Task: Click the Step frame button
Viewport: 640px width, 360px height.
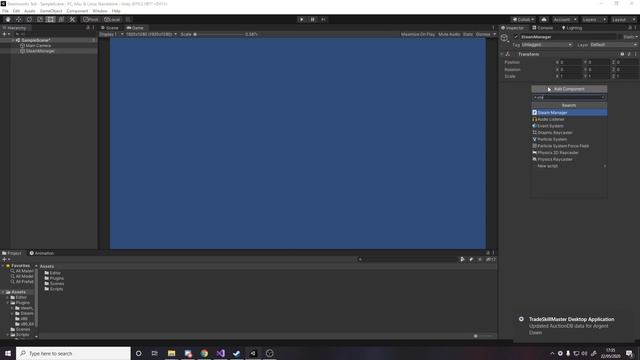Action: (x=323, y=20)
